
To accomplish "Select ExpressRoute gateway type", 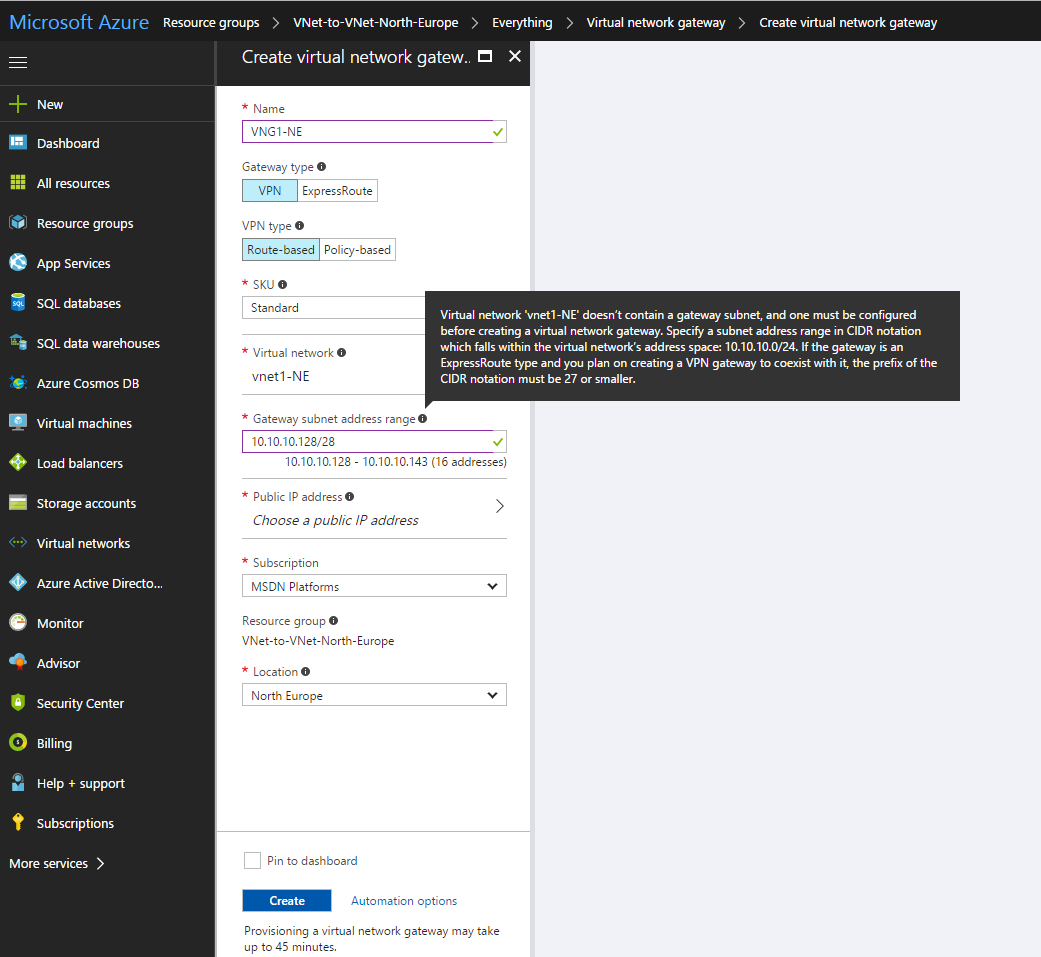I will (337, 191).
